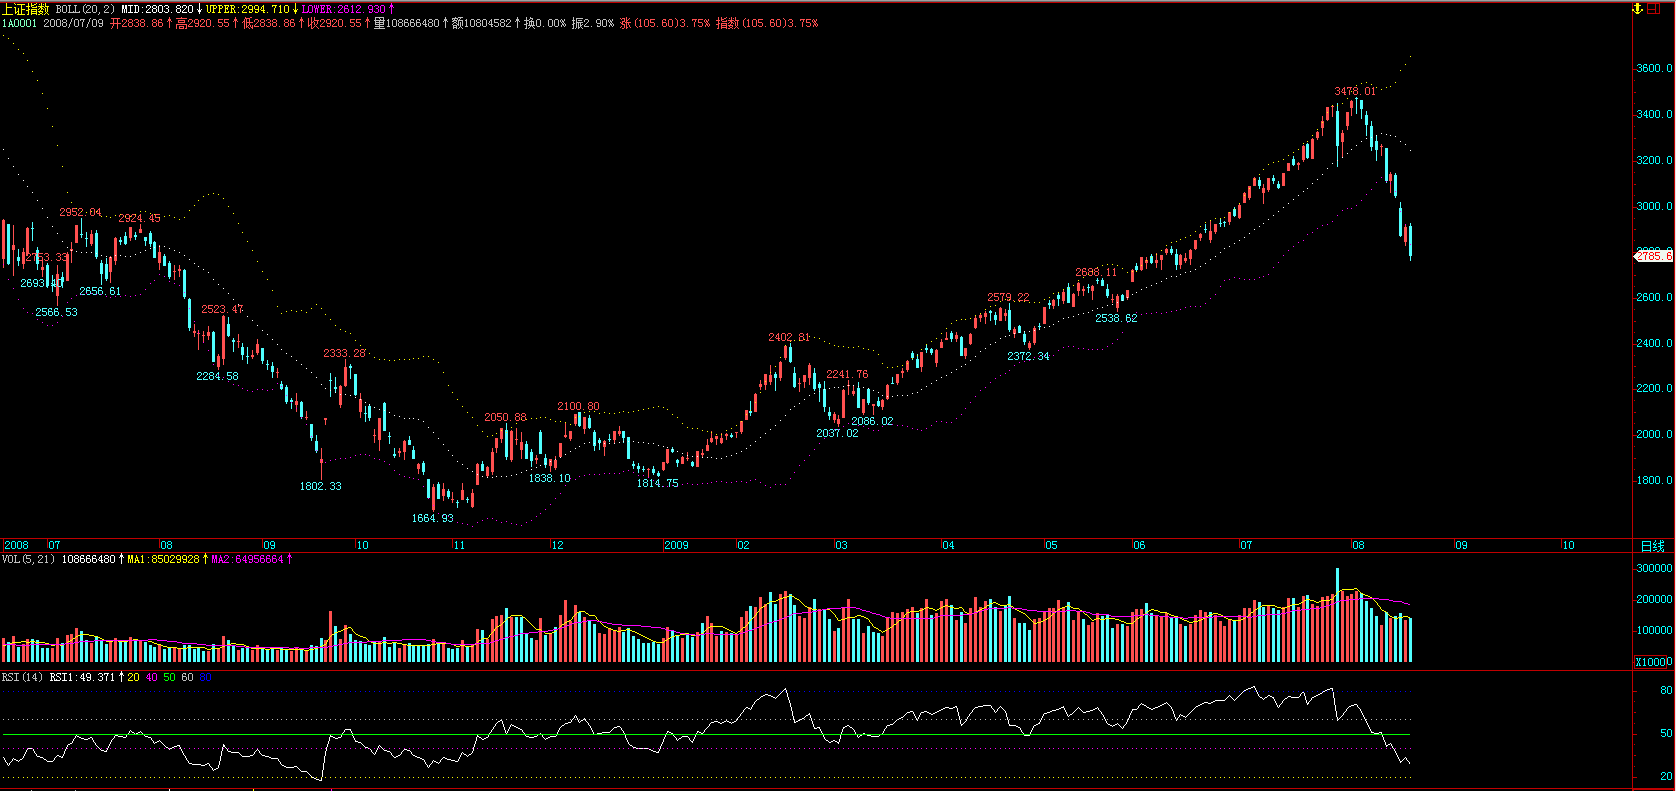Click the 06 month marker on time axis
Screen dimensions: 1677x791
[x=1139, y=546]
